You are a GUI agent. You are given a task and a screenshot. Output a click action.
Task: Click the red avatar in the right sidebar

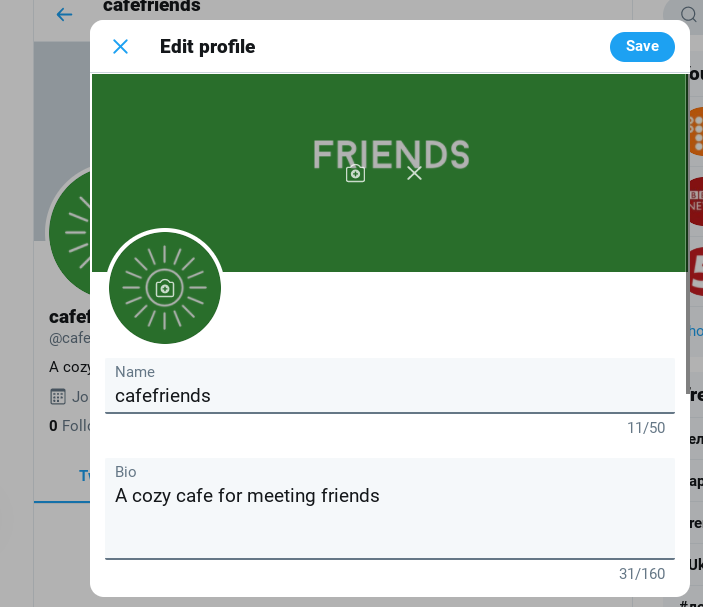tap(696, 272)
